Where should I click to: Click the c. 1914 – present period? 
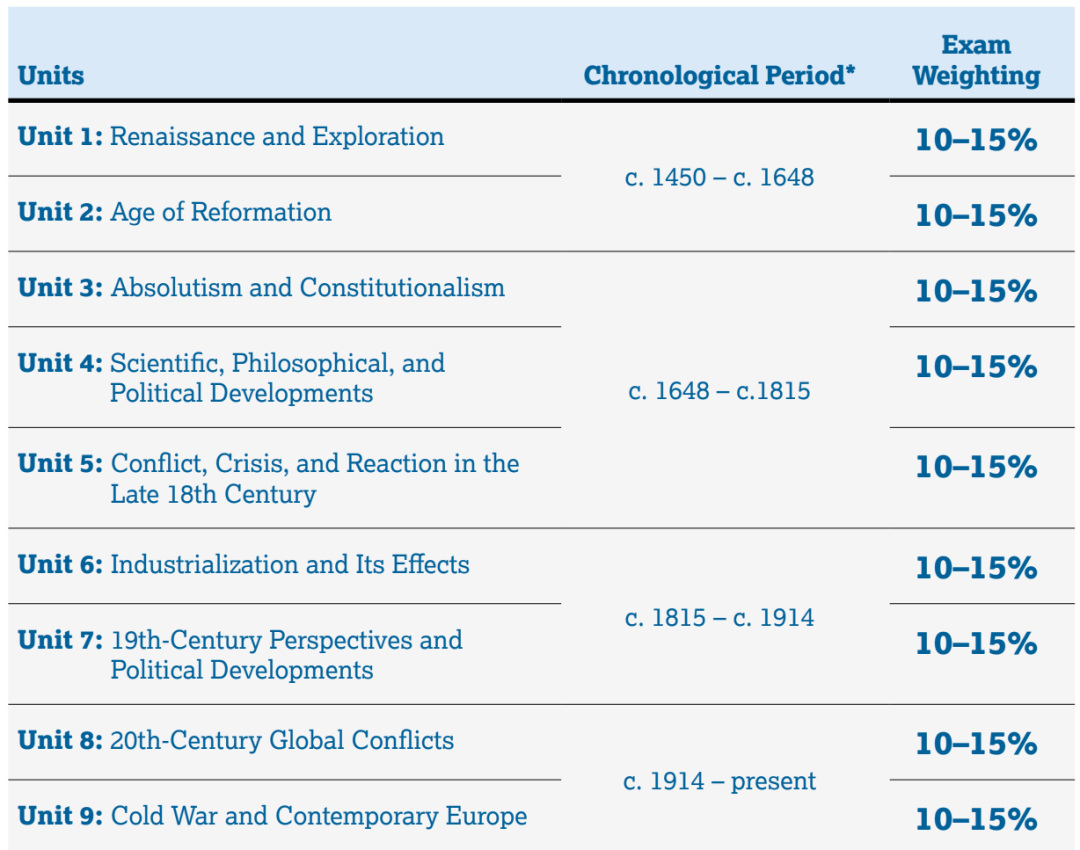click(x=719, y=781)
